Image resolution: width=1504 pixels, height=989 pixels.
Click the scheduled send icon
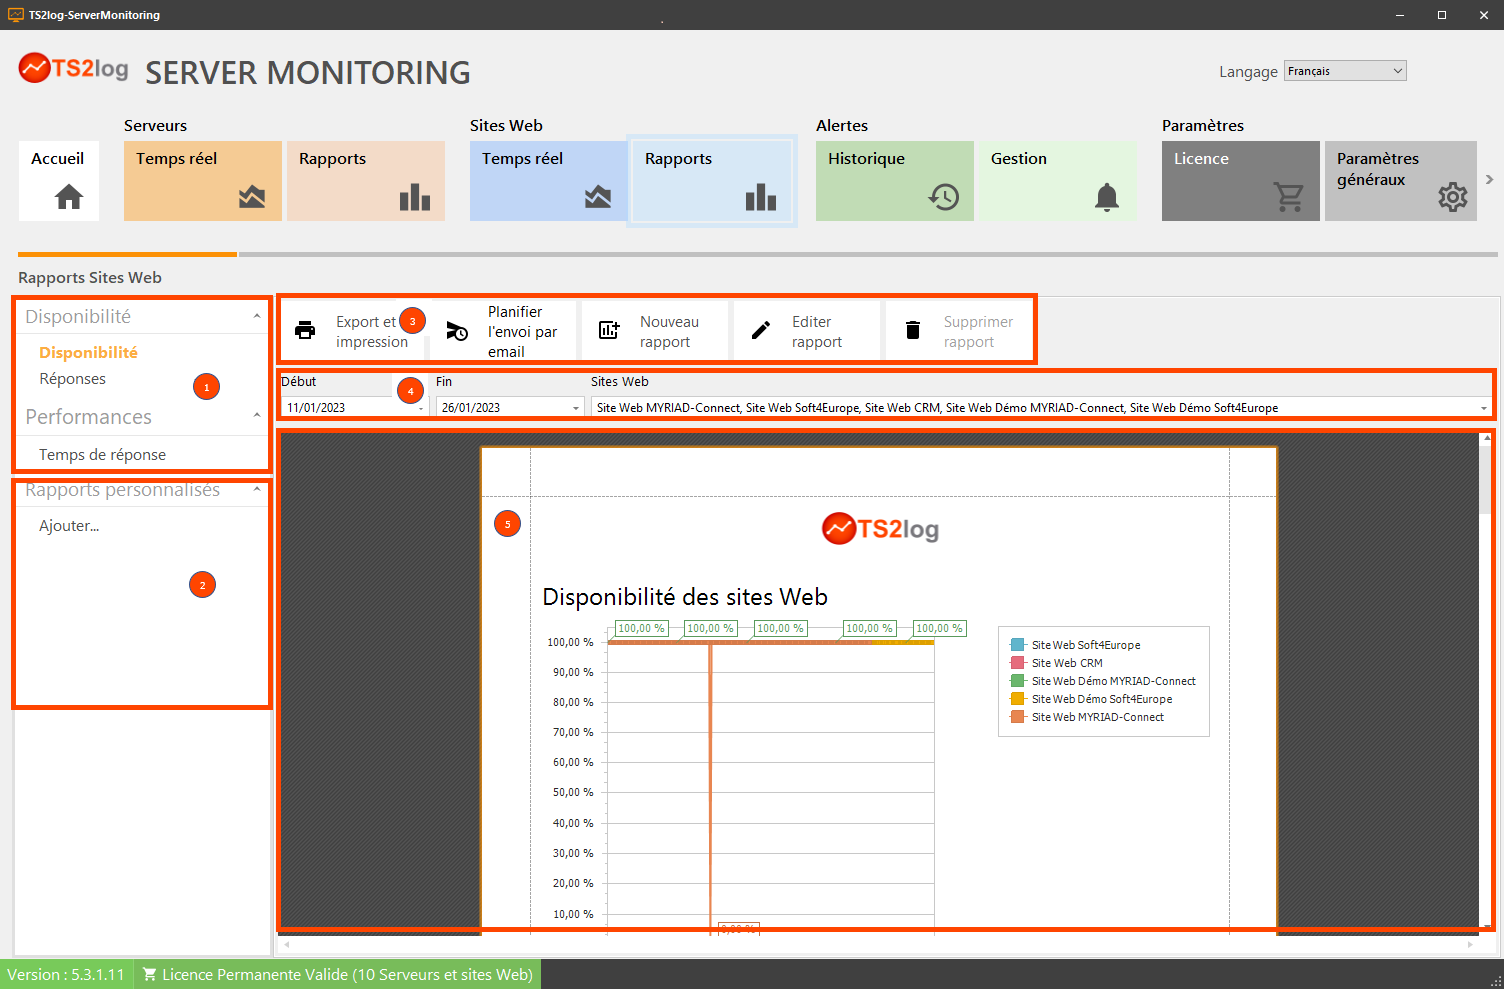point(457,331)
